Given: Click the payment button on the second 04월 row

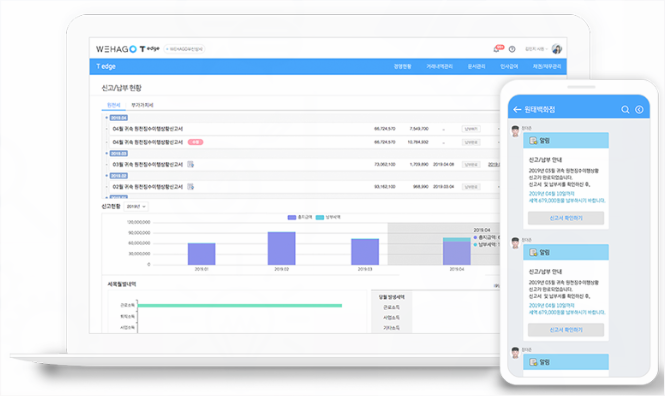Looking at the screenshot, I should [x=471, y=142].
